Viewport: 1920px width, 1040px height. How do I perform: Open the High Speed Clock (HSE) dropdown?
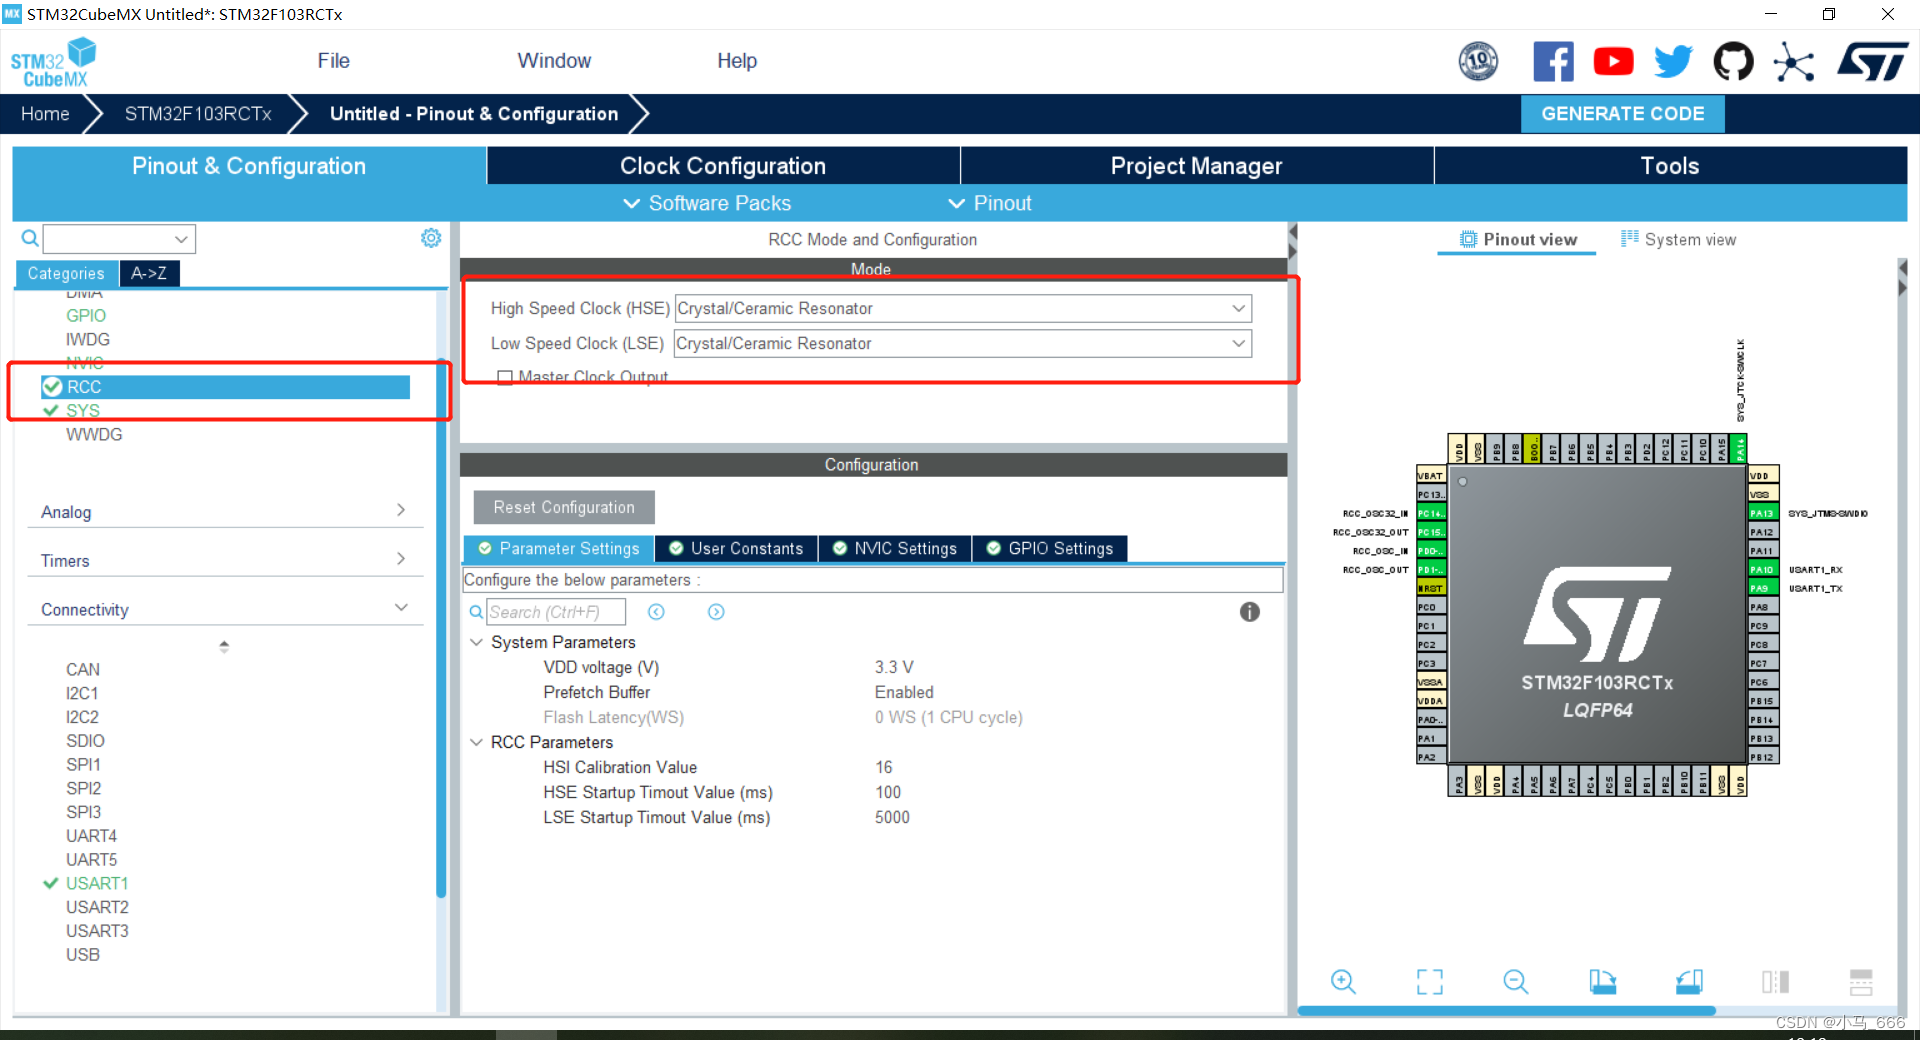[963, 308]
